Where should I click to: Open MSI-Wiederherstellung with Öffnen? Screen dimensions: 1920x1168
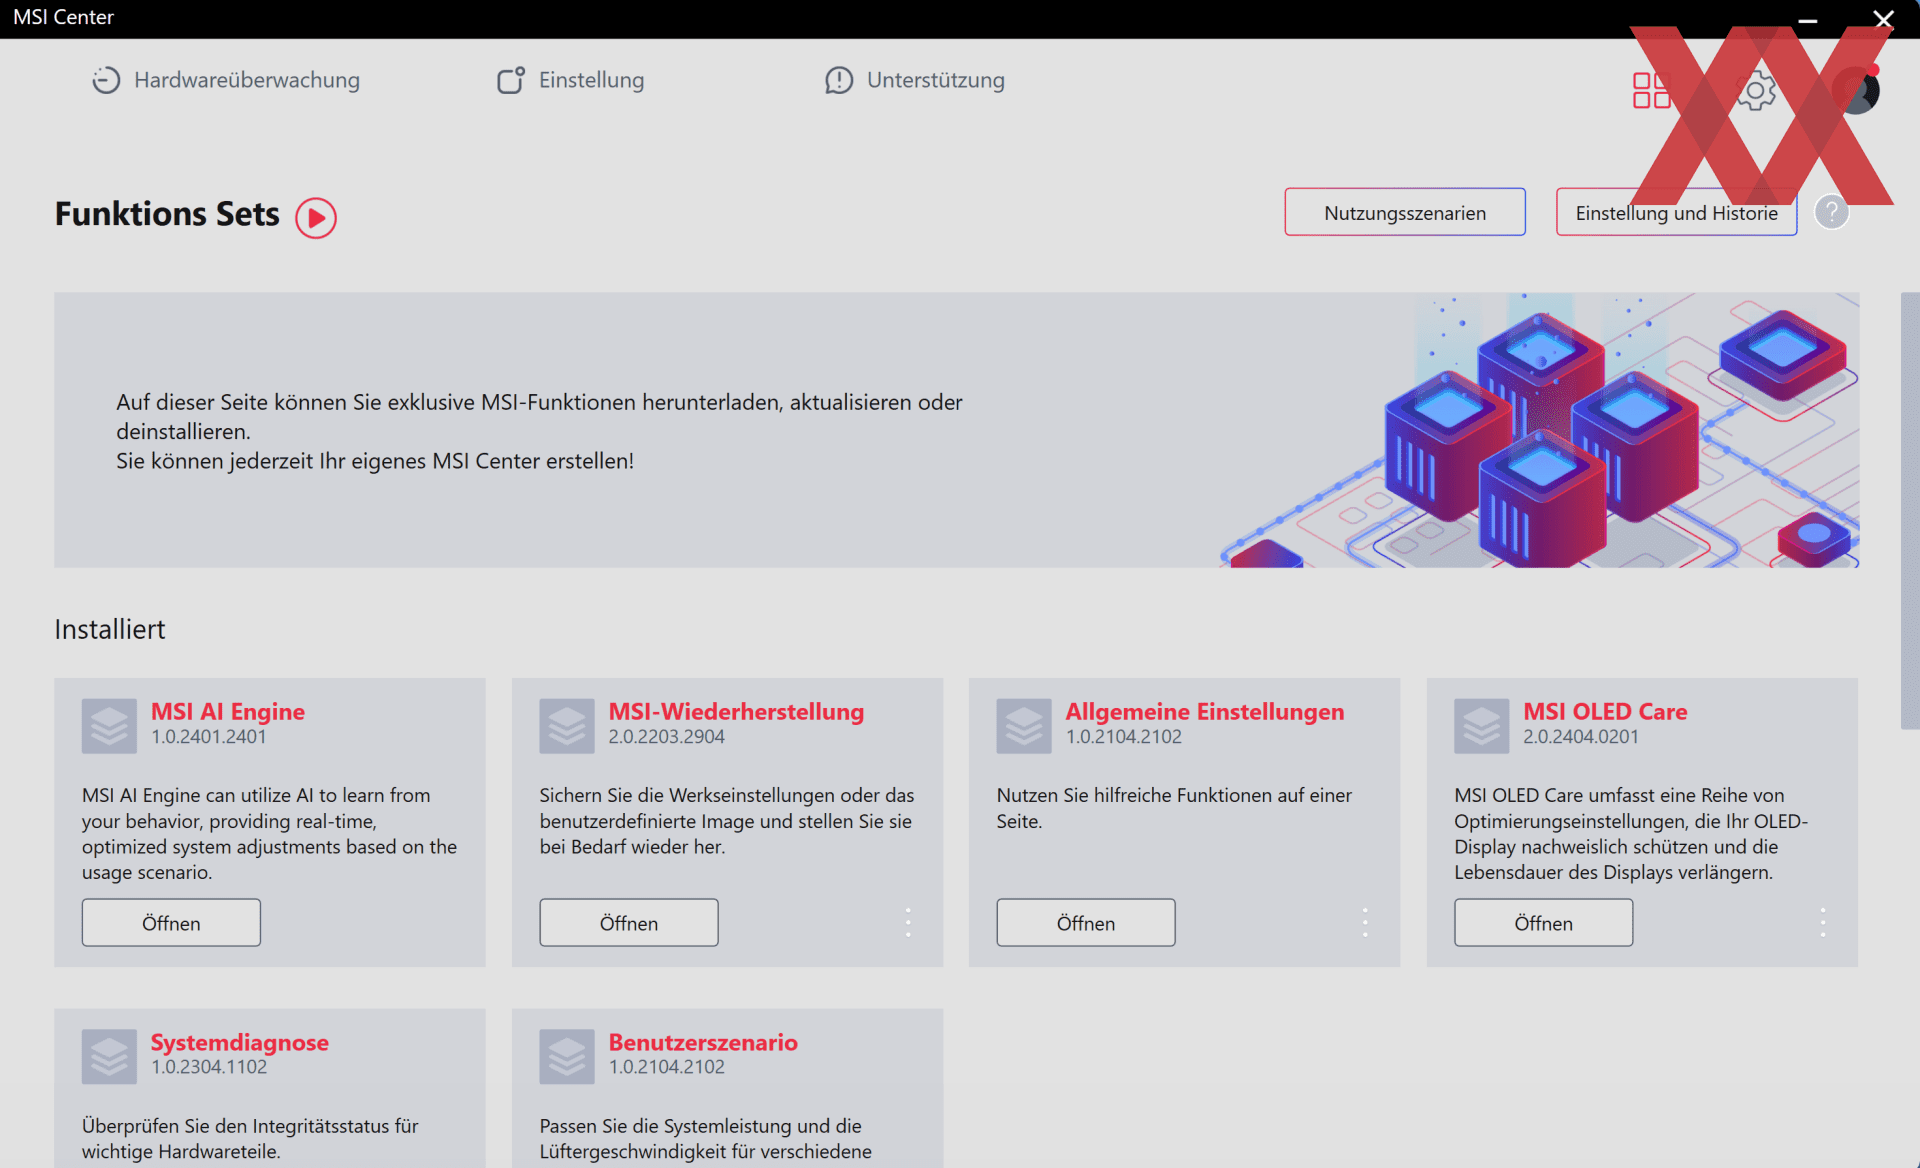[x=629, y=922]
